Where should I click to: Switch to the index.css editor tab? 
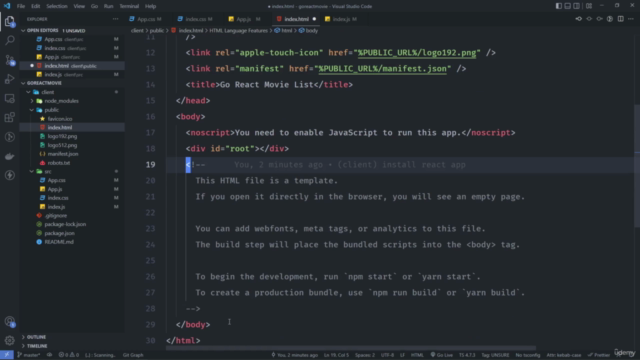[x=195, y=19]
